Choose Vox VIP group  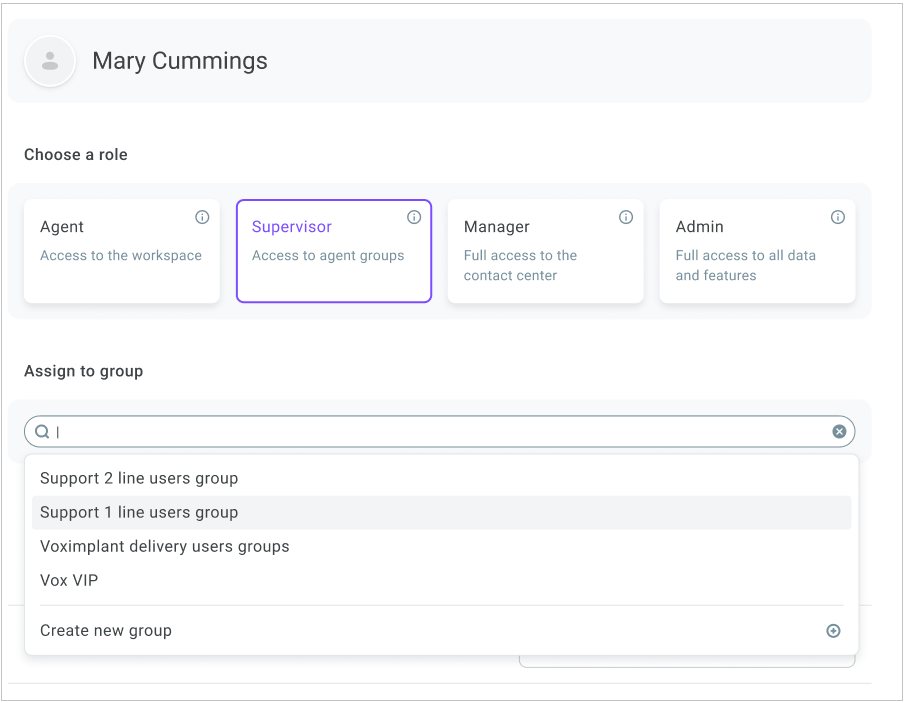pos(441,580)
